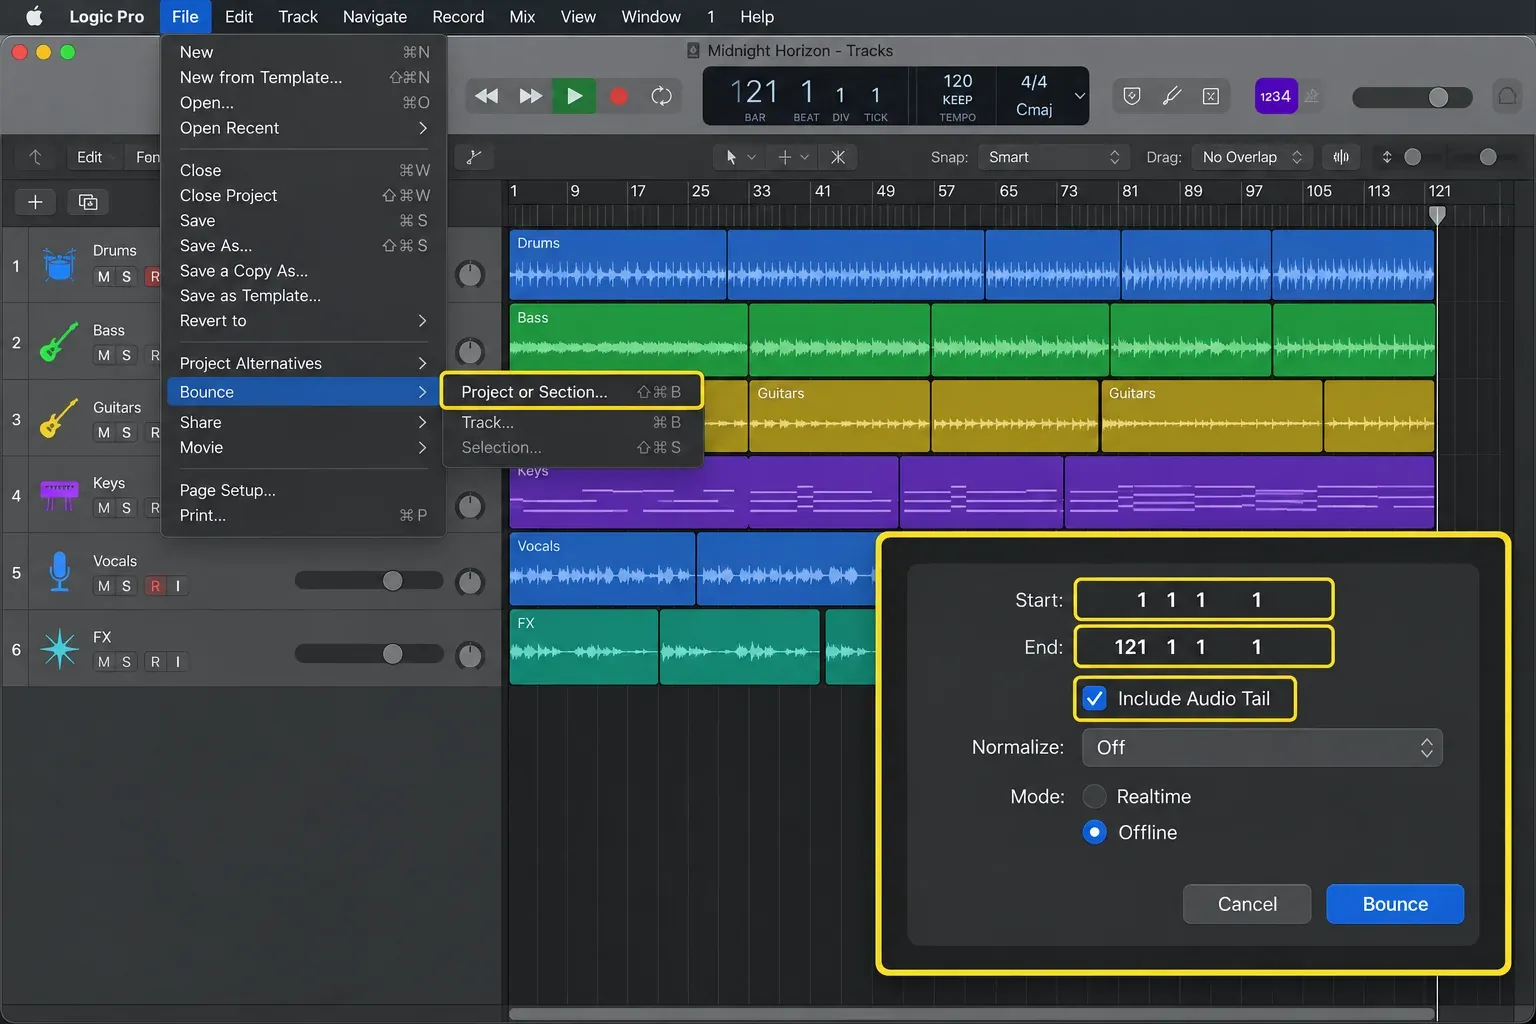Click the Vocals track microphone icon
This screenshot has height=1024, width=1536.
60,571
